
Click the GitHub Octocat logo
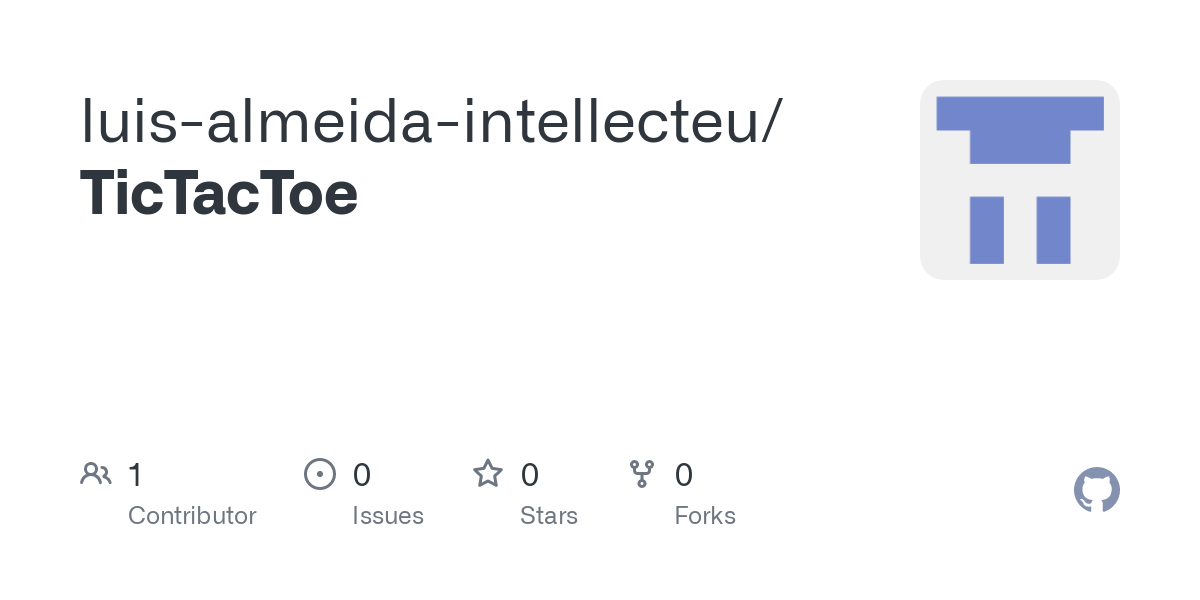(x=1097, y=491)
